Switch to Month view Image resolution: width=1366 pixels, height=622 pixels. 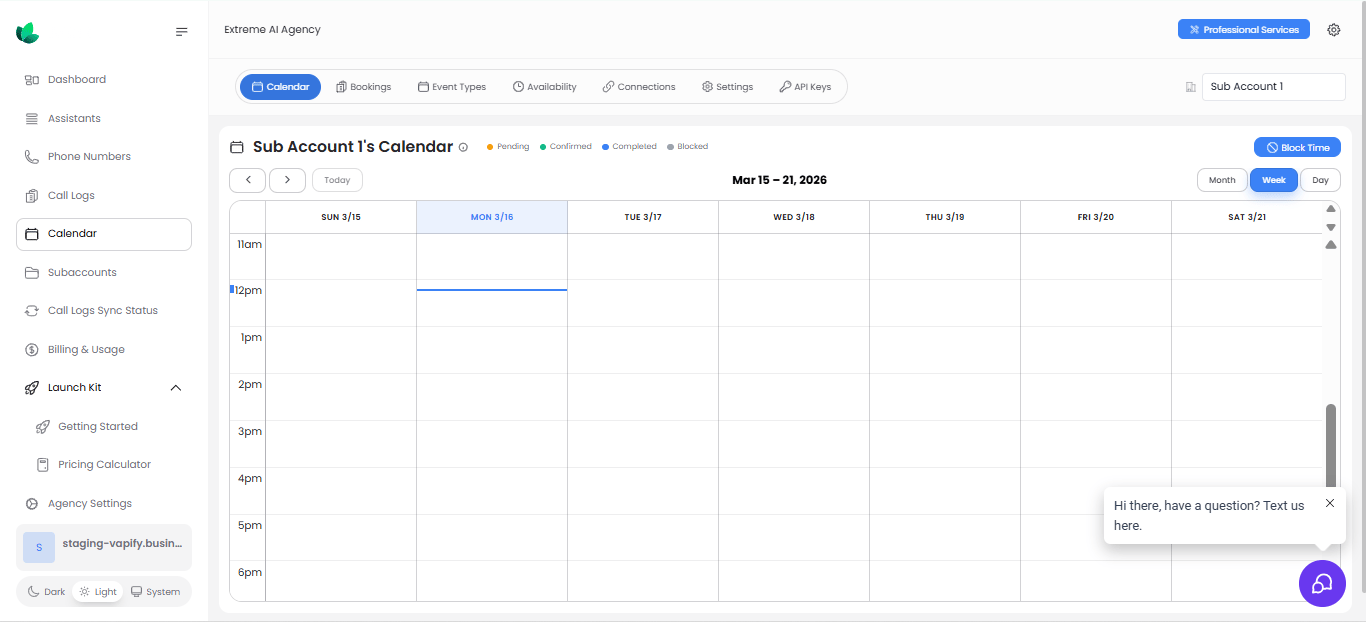1222,180
